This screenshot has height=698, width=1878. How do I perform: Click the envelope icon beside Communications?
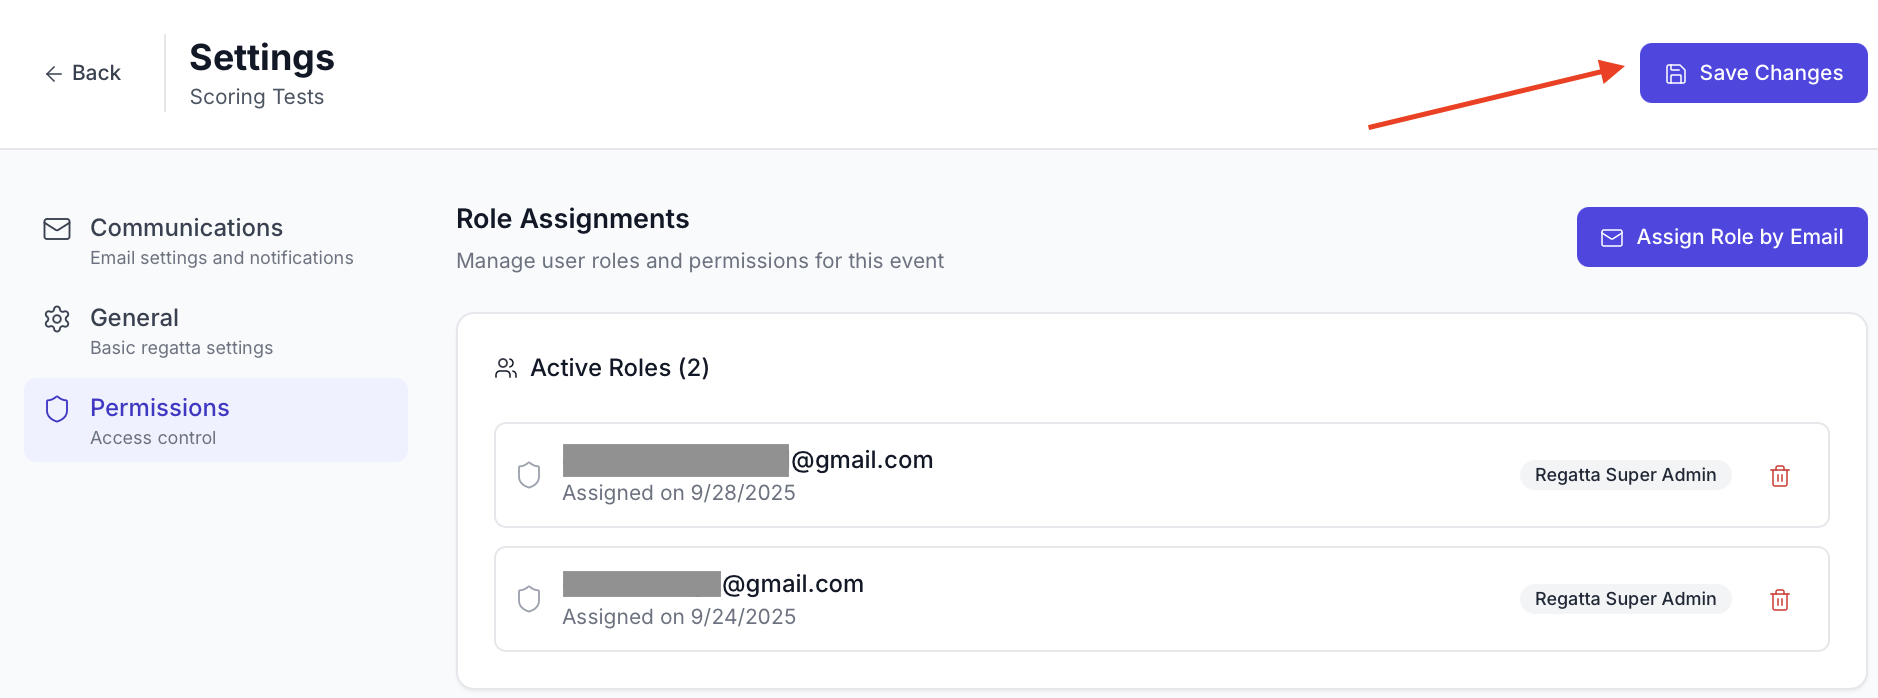click(x=57, y=228)
